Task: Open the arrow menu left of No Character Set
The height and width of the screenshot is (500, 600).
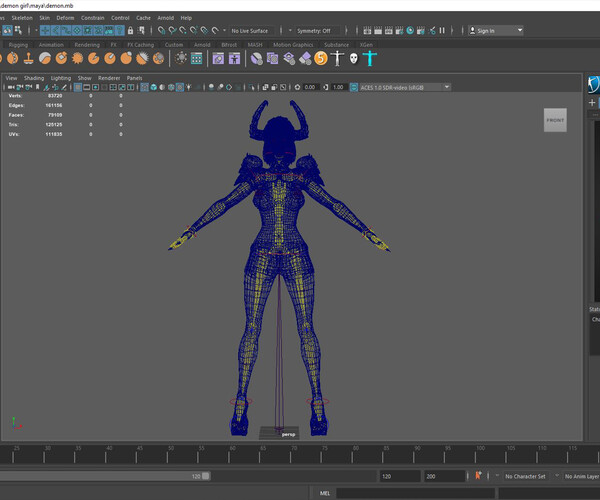Action: 497,476
